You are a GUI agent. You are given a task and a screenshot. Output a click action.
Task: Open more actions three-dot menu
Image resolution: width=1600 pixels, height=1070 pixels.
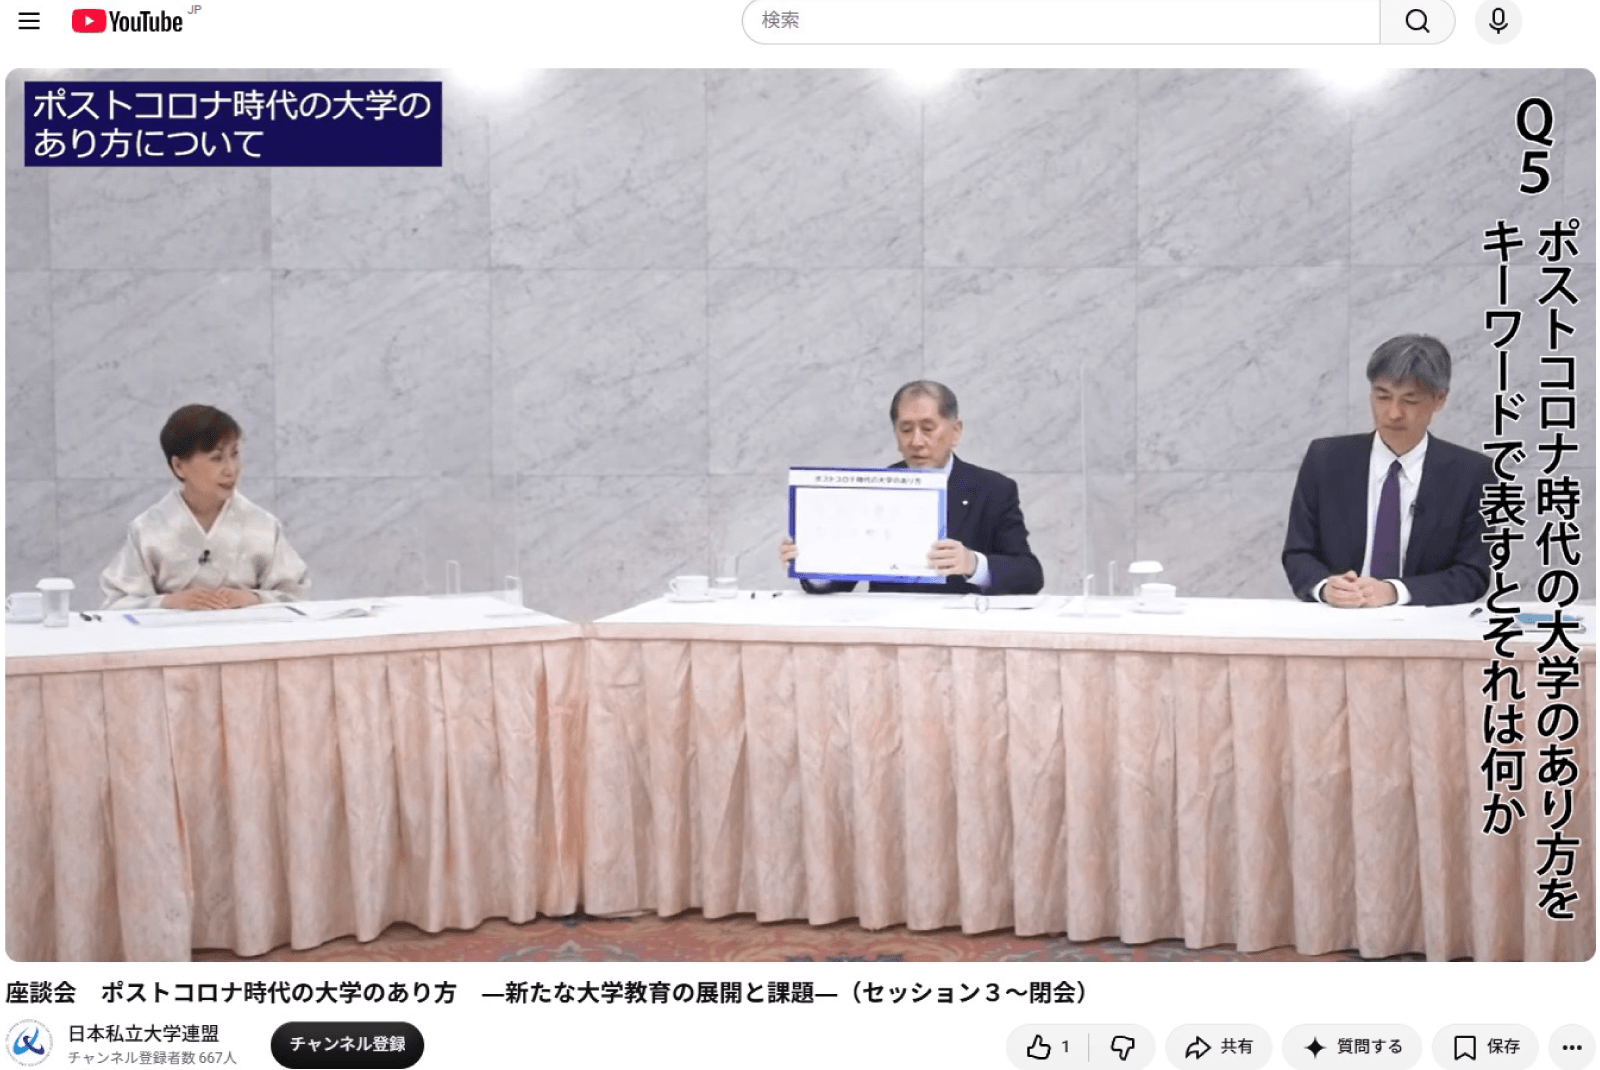1572,1047
